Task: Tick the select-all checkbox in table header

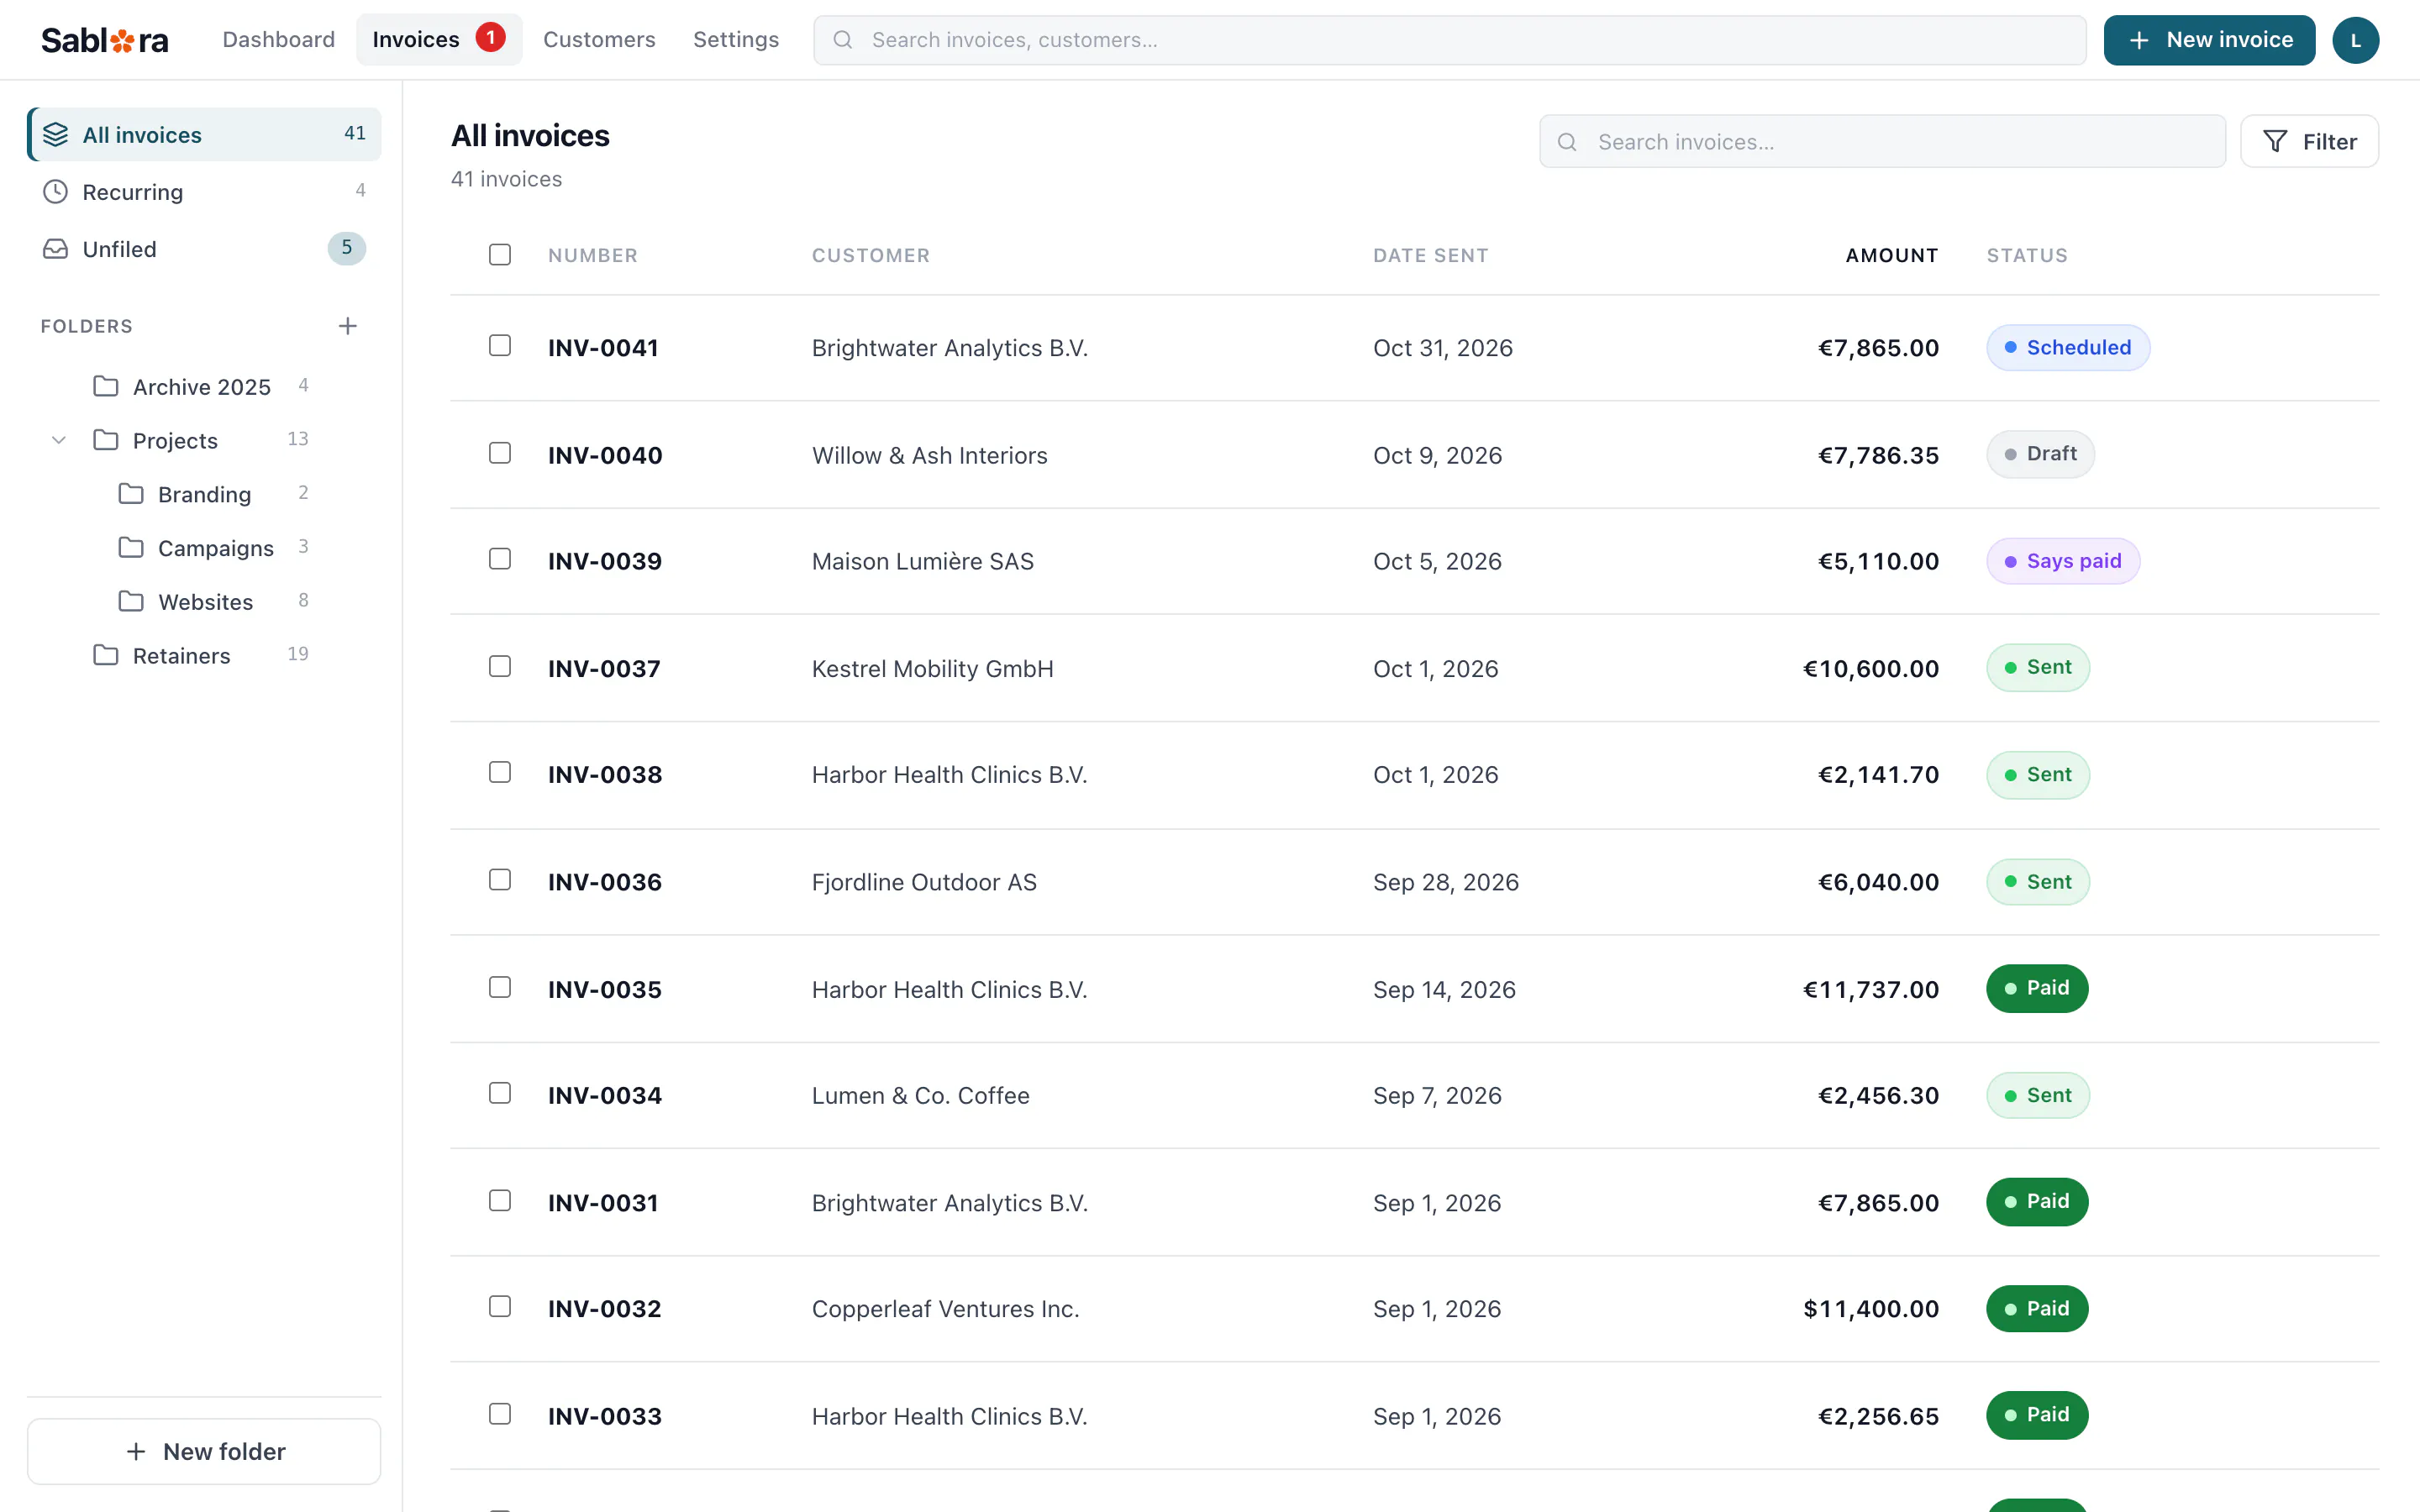Action: pyautogui.click(x=499, y=254)
